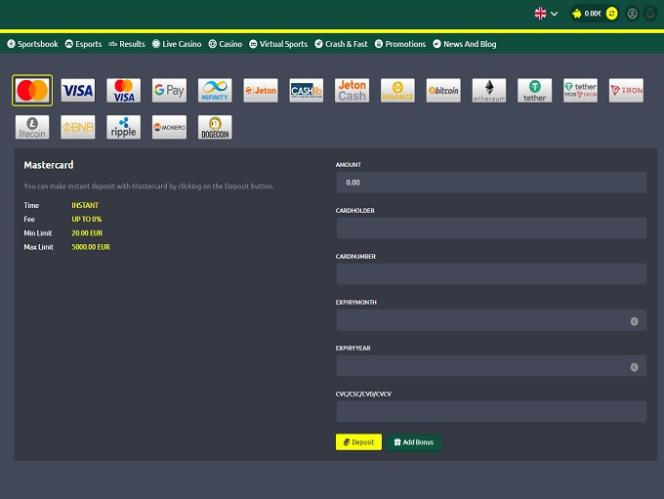Pick the Ripple deposit method
This screenshot has height=499, width=664.
pos(124,128)
